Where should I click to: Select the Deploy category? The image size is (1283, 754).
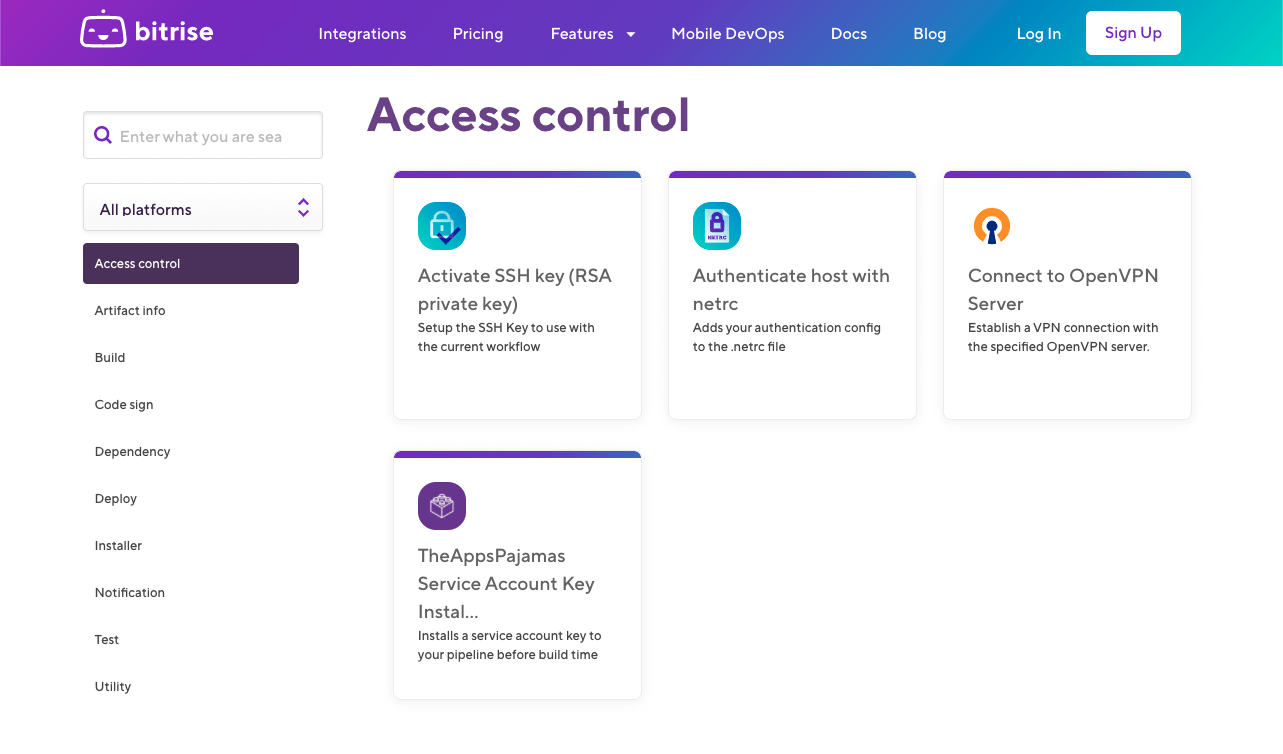(x=116, y=498)
